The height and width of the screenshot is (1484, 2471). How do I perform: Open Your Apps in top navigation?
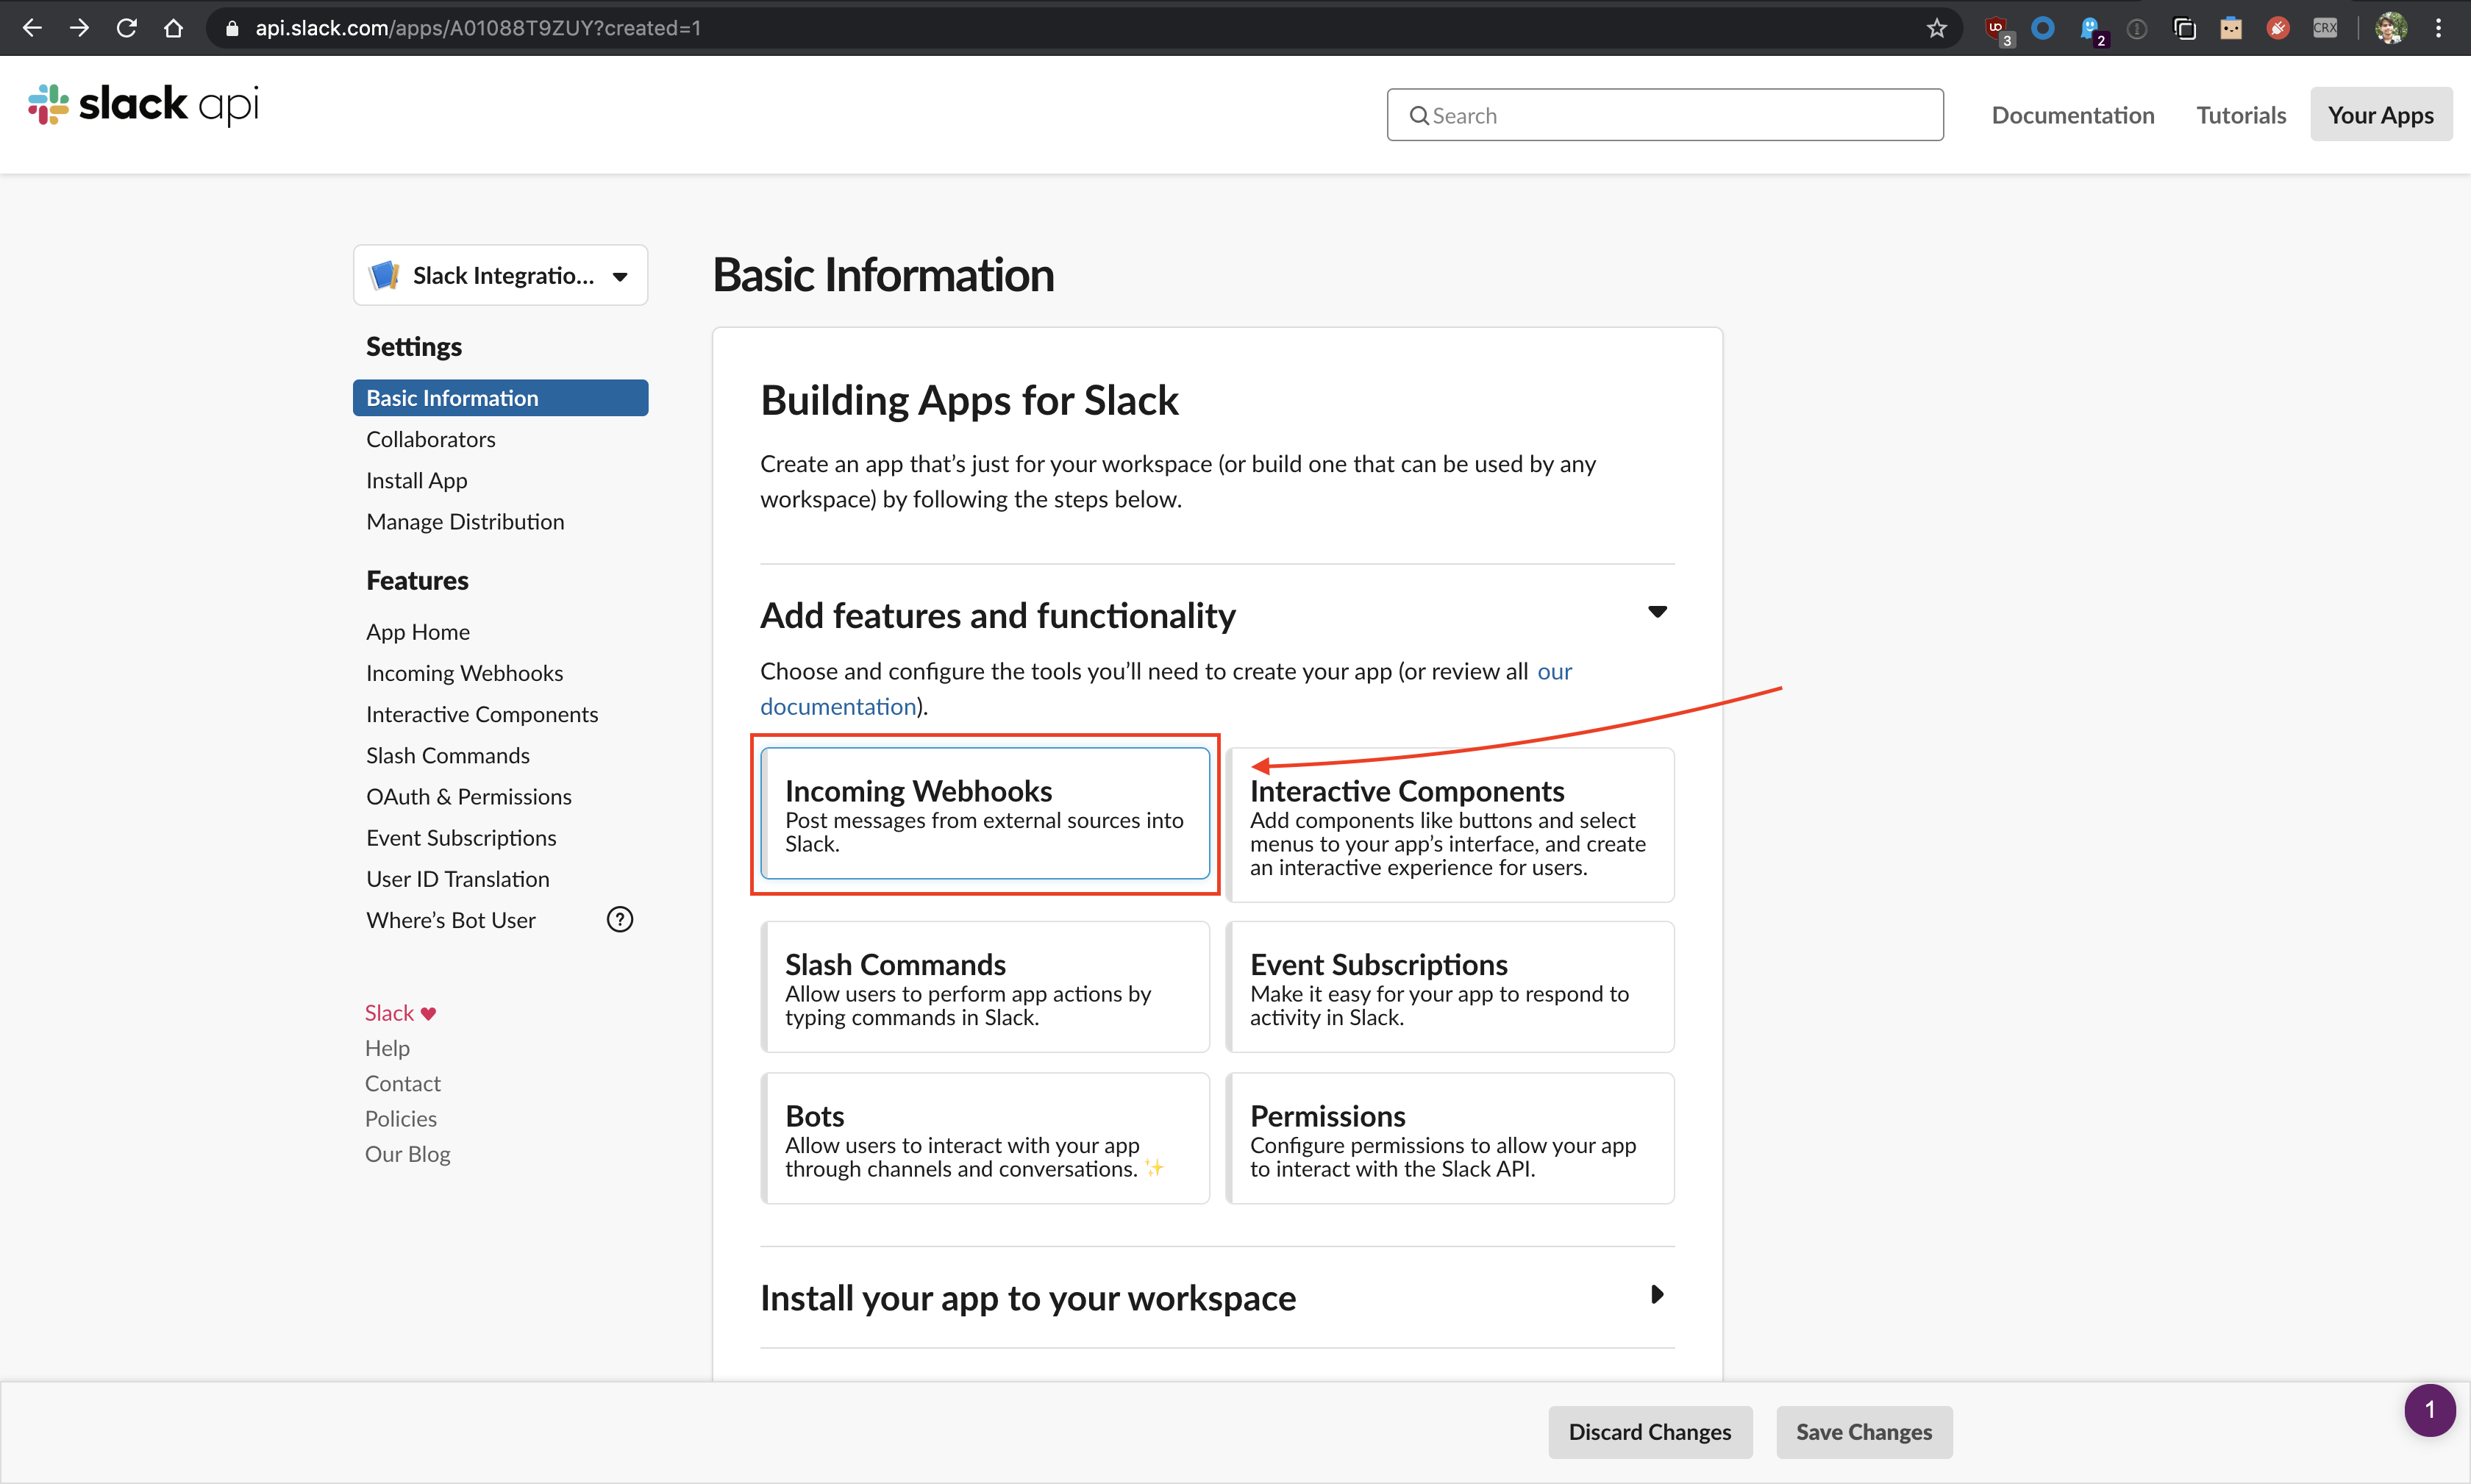[x=2380, y=115]
